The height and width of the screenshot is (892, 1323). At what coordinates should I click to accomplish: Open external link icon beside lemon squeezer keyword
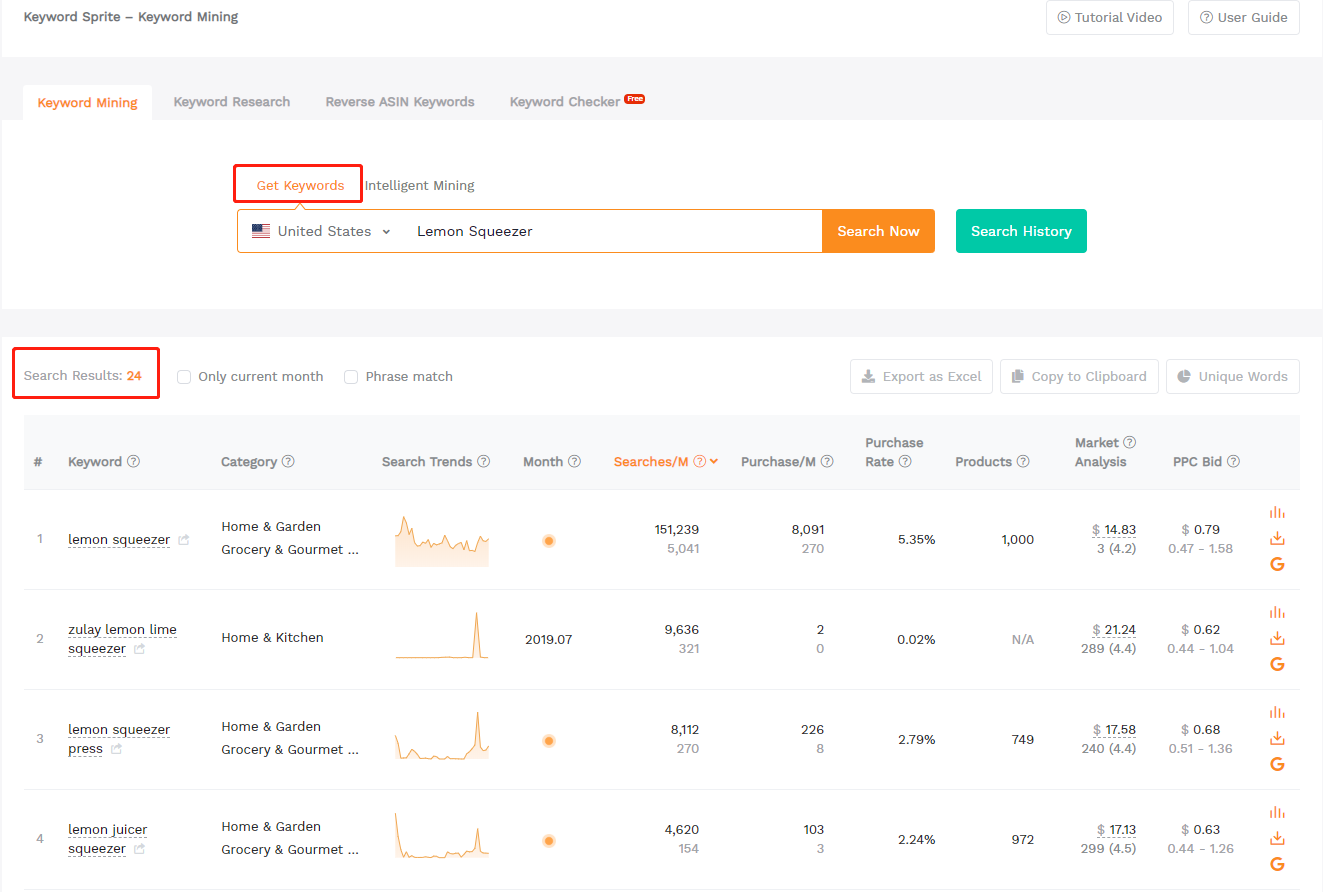click(183, 540)
